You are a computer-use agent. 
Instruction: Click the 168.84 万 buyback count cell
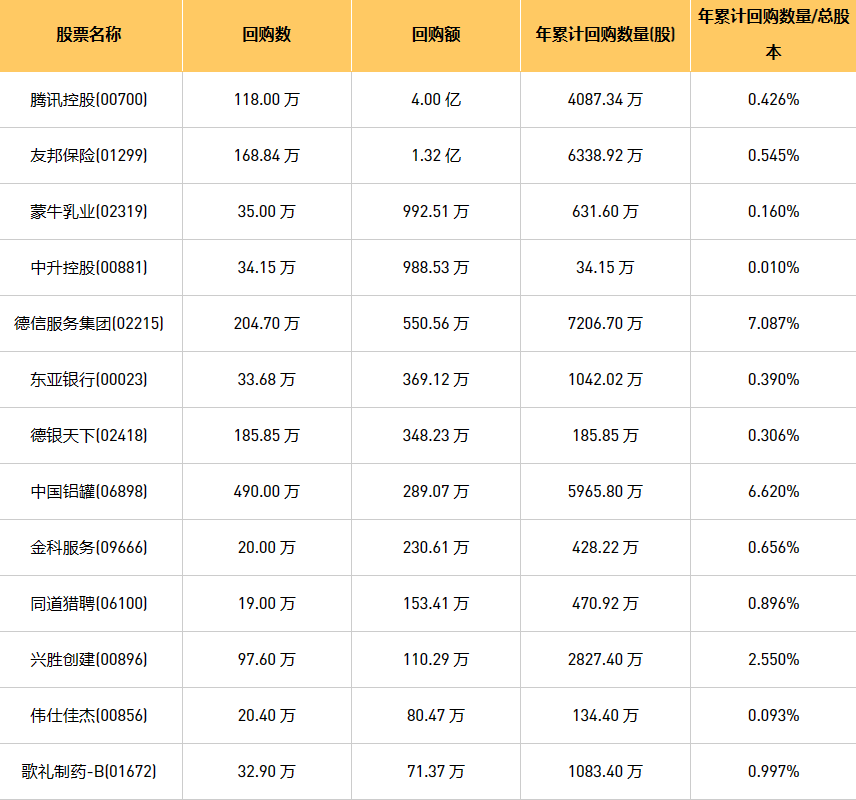[266, 156]
